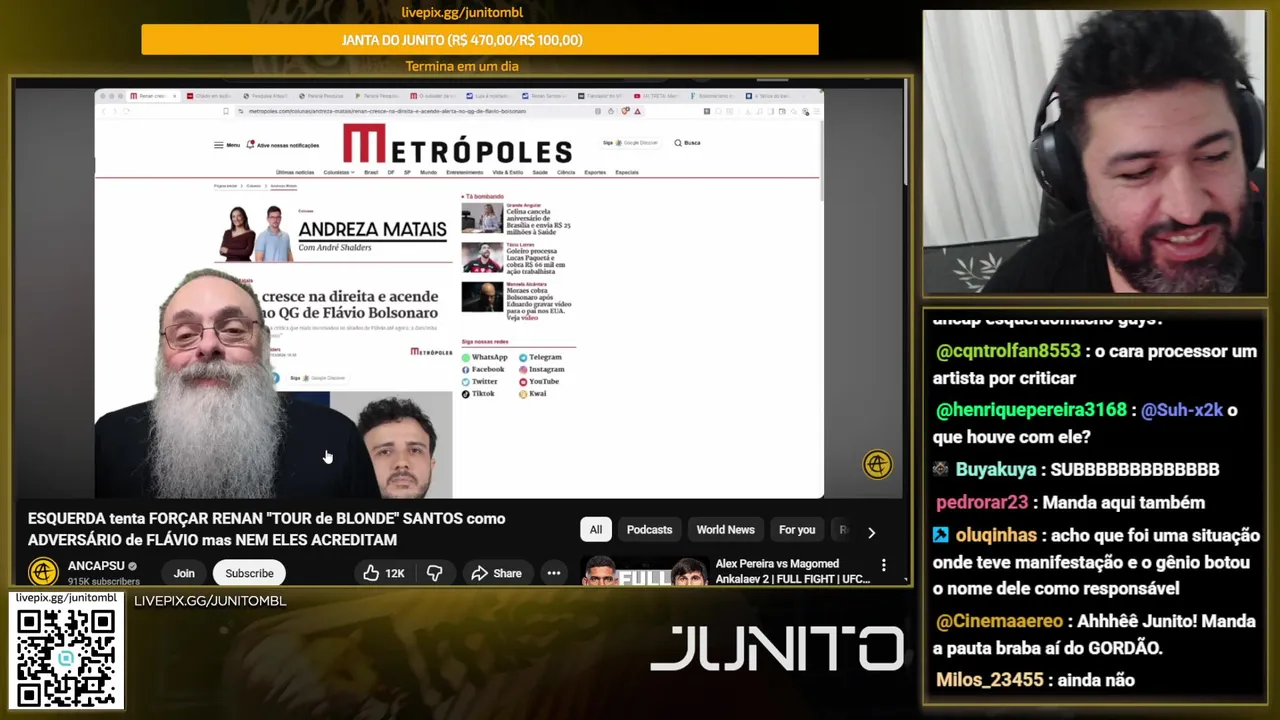Open the ANDREZA MATAIS column header
The width and height of the screenshot is (1280, 720).
coord(372,231)
